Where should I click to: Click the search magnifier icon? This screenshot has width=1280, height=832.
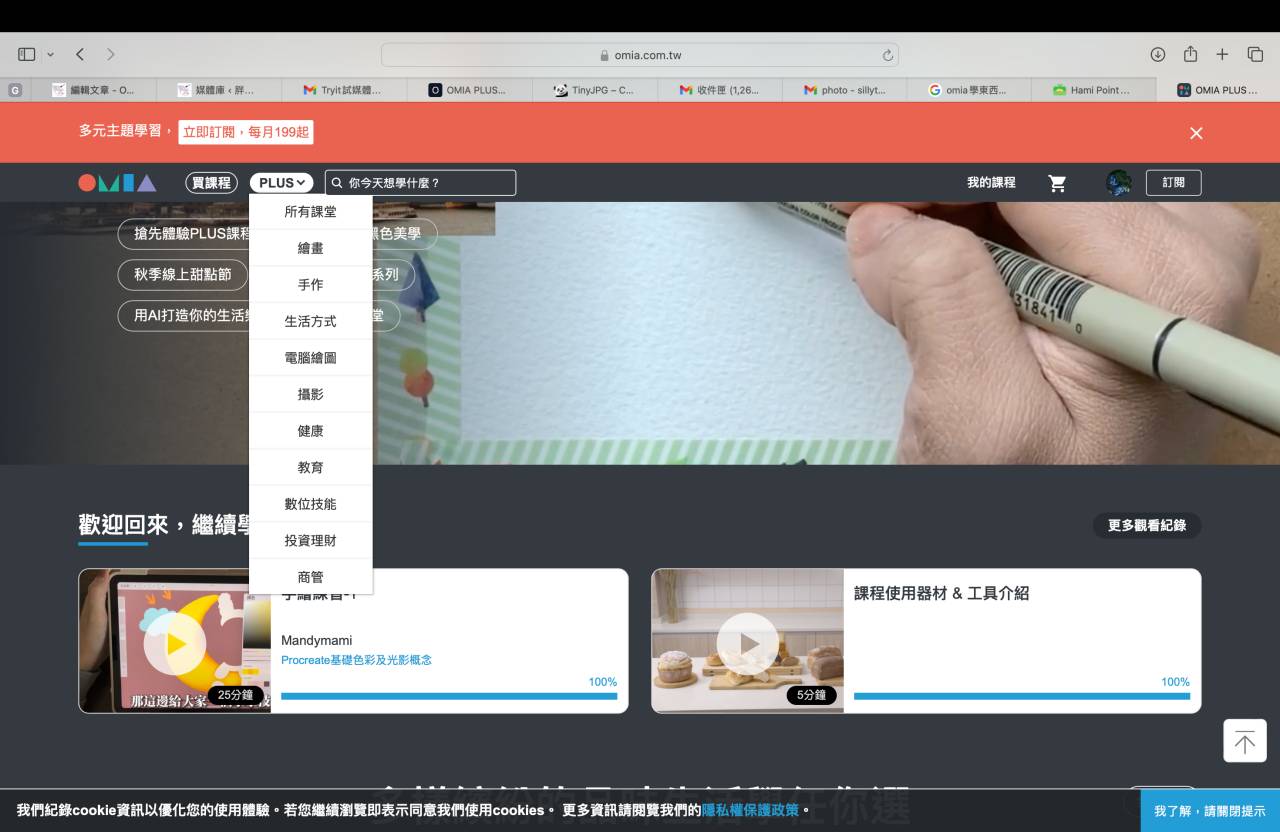(x=337, y=183)
